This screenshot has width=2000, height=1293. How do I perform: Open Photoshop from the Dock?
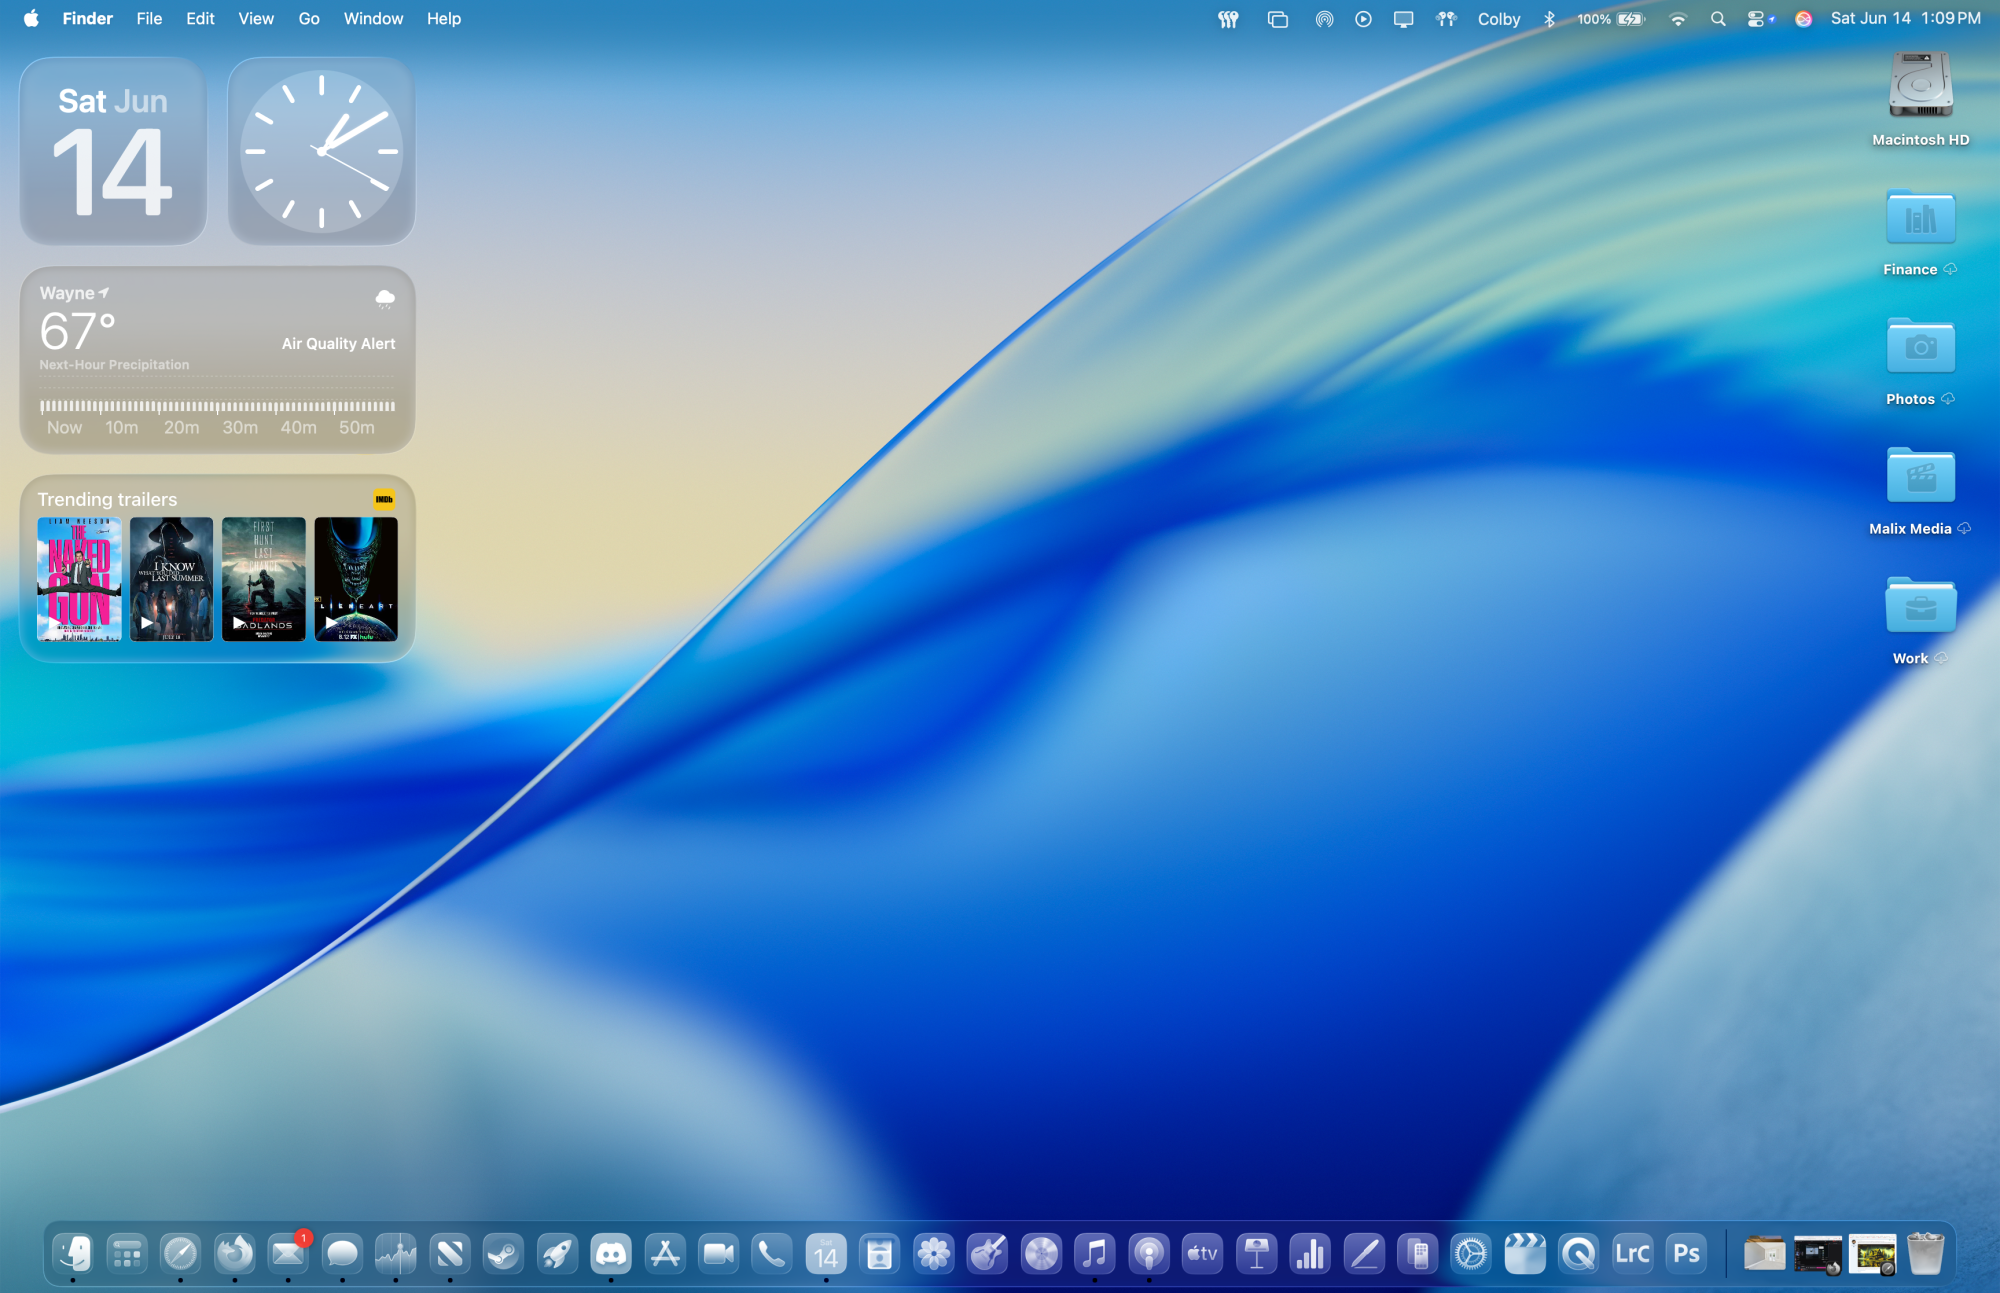[1686, 1253]
